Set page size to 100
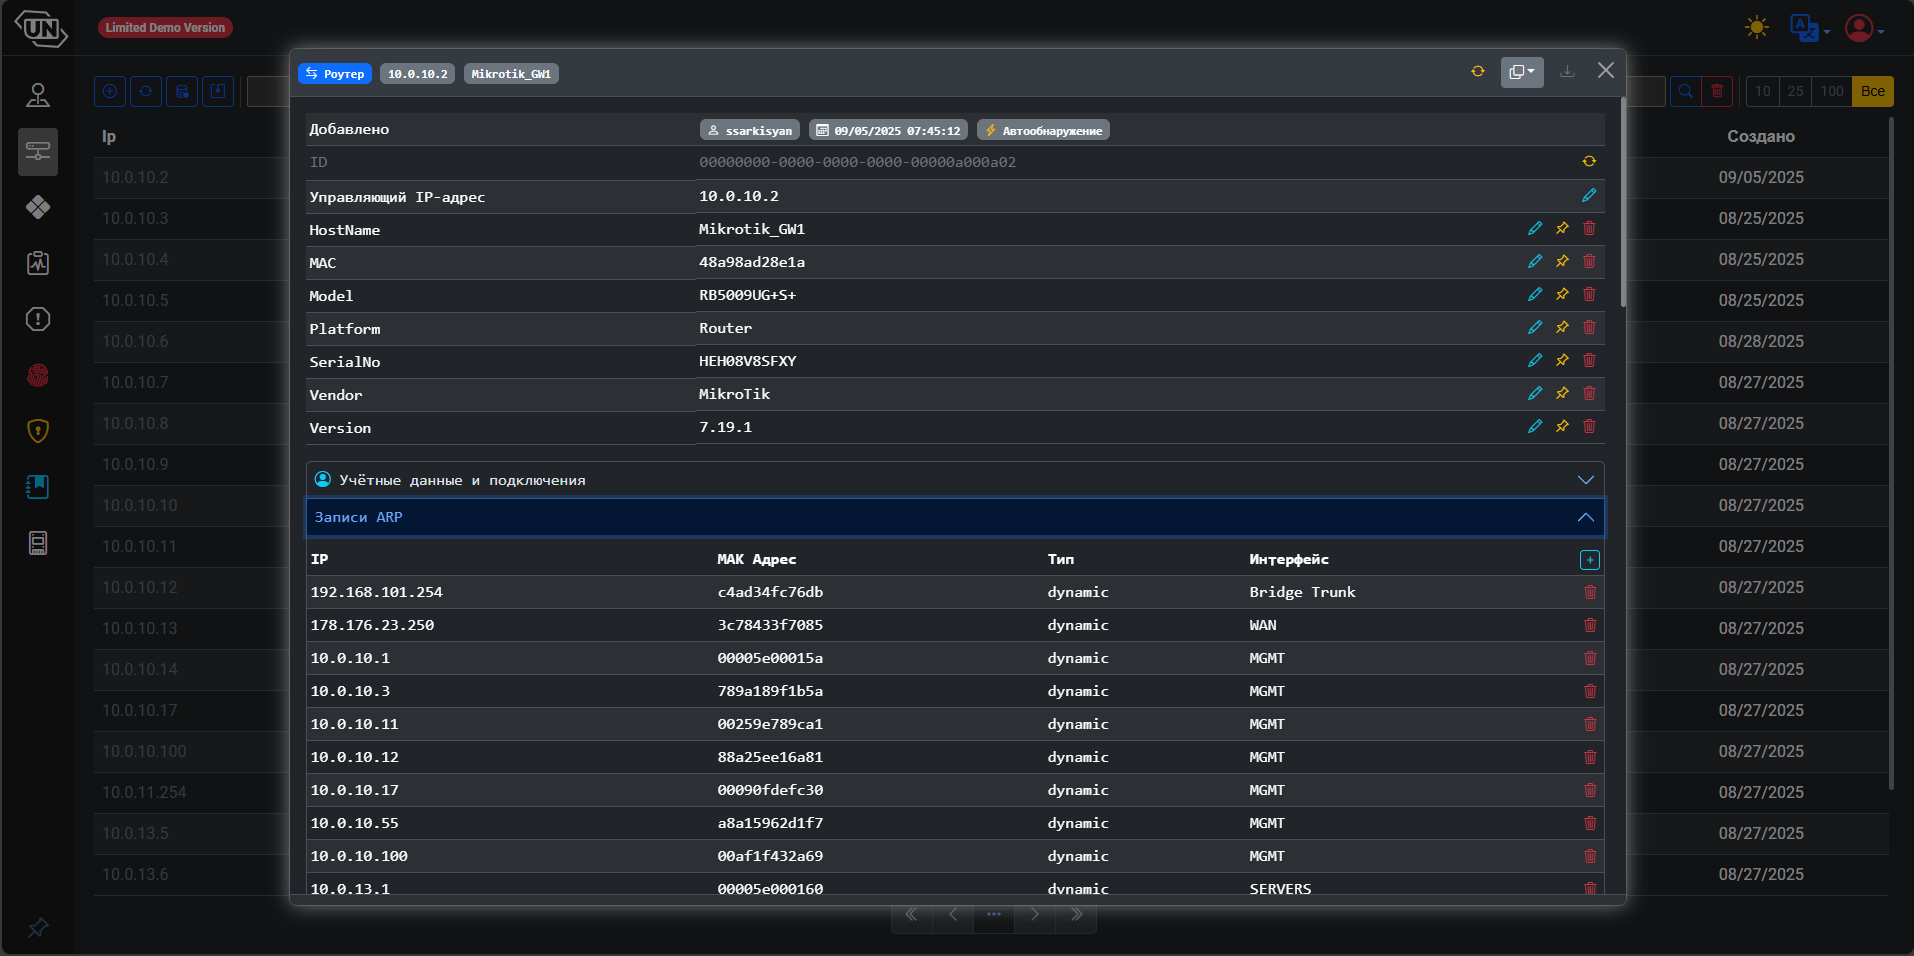1914x956 pixels. tap(1832, 91)
